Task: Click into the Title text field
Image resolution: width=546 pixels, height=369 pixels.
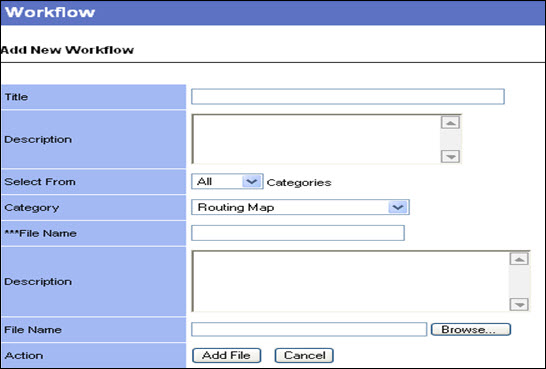Action: pyautogui.click(x=348, y=96)
